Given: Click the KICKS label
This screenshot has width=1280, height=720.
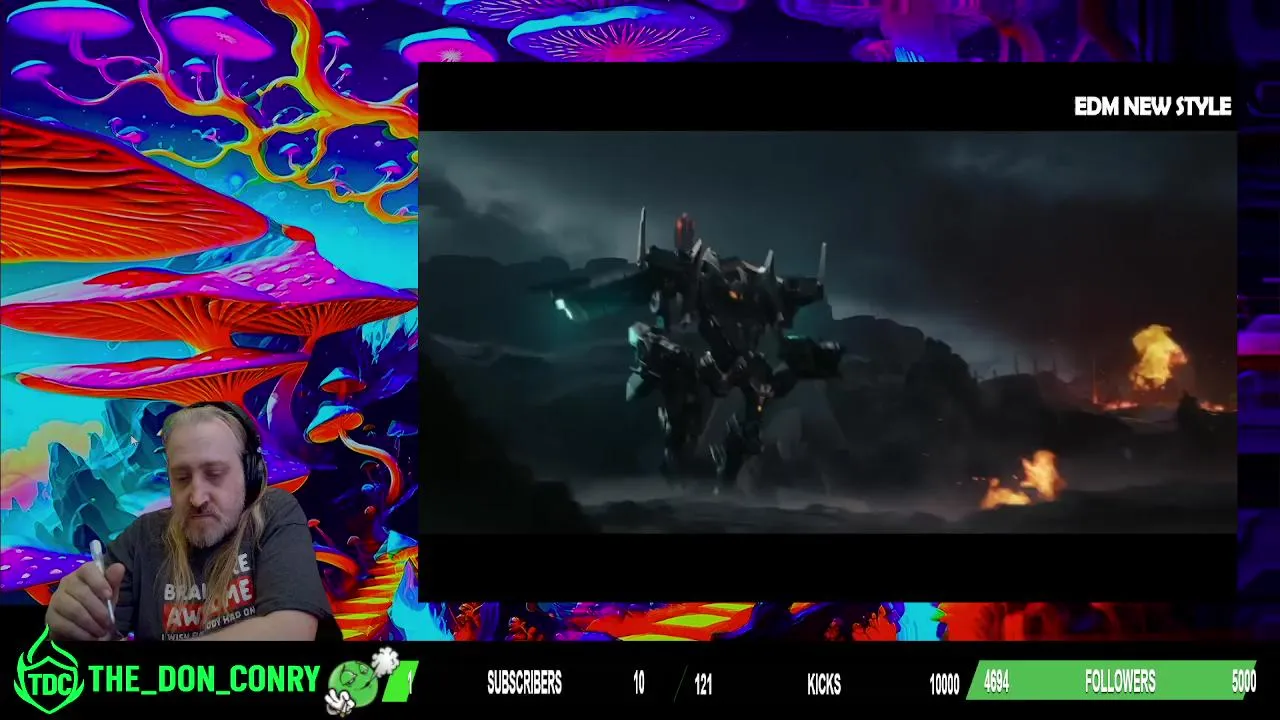Looking at the screenshot, I should pos(824,684).
